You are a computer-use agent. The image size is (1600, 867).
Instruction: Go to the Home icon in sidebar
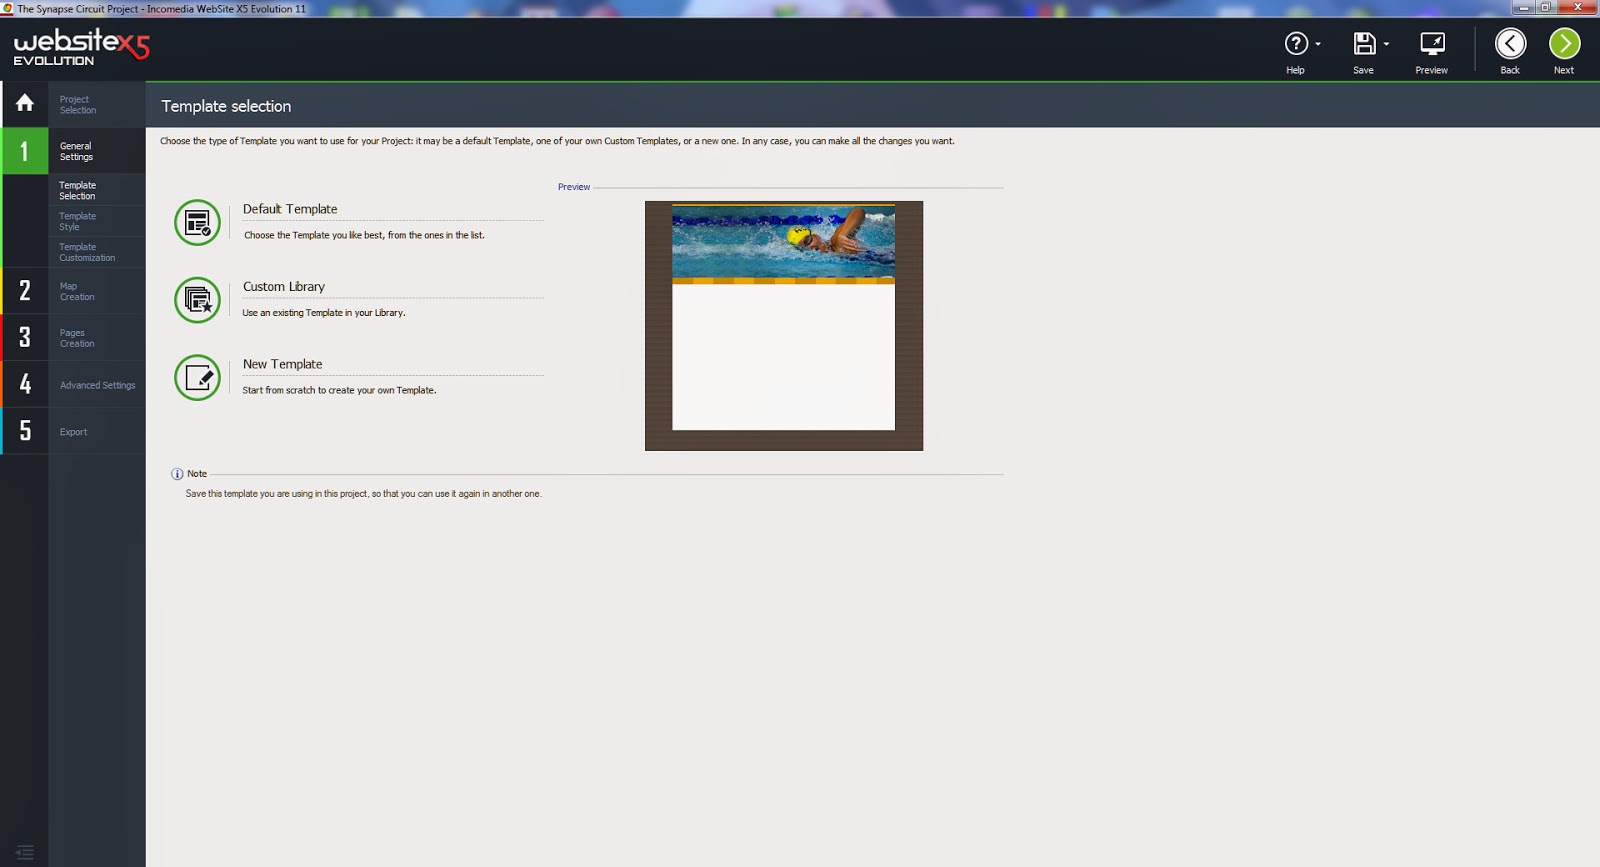(x=25, y=103)
